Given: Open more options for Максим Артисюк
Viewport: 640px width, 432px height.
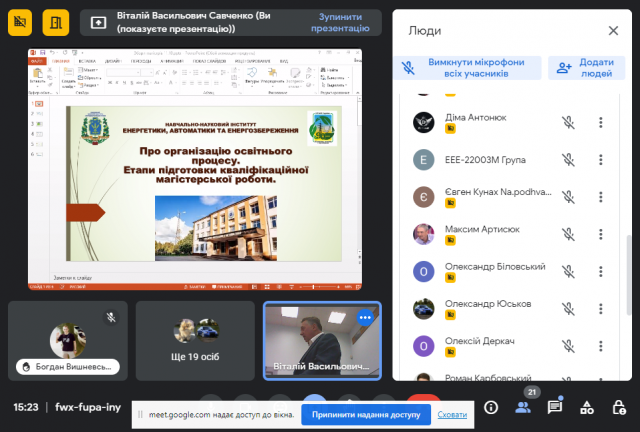Looking at the screenshot, I should coord(601,234).
